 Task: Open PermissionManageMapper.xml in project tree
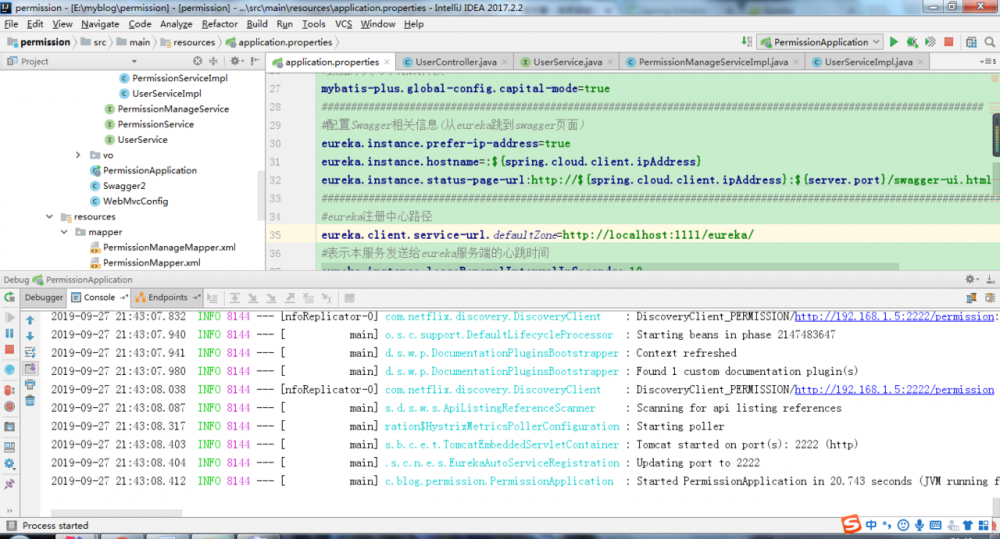(168, 247)
